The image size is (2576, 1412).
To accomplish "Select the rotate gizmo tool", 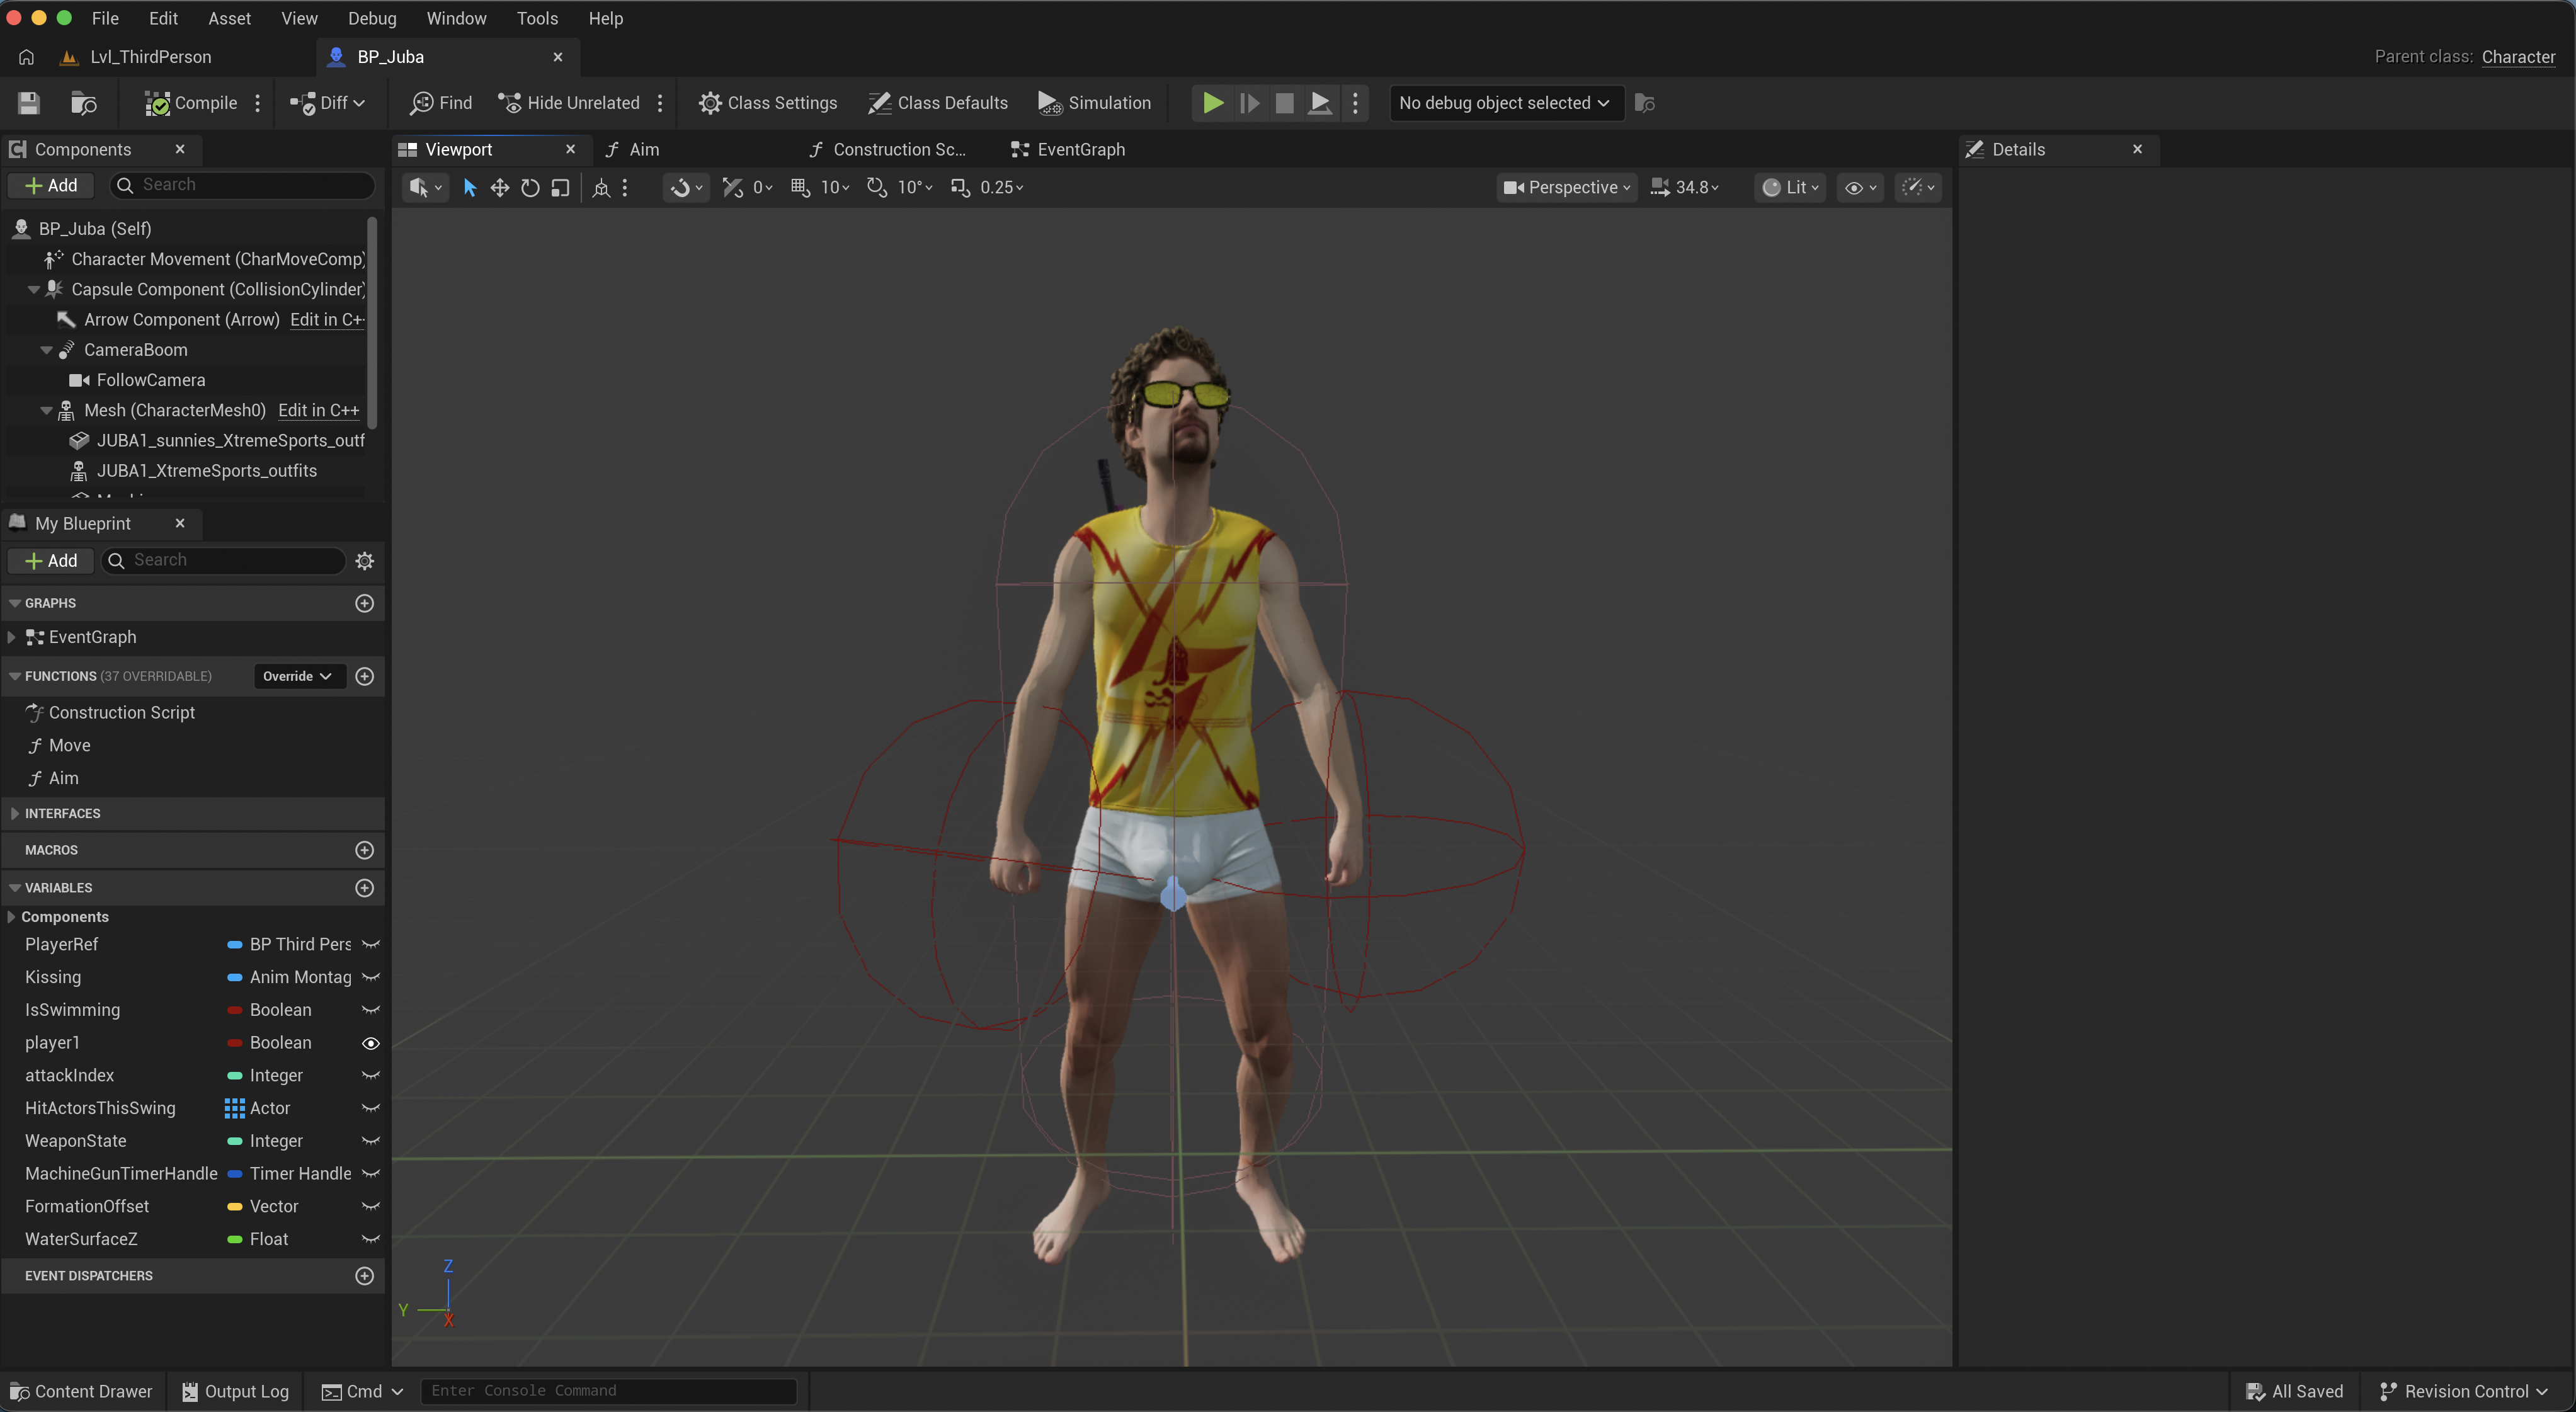I will (x=530, y=187).
